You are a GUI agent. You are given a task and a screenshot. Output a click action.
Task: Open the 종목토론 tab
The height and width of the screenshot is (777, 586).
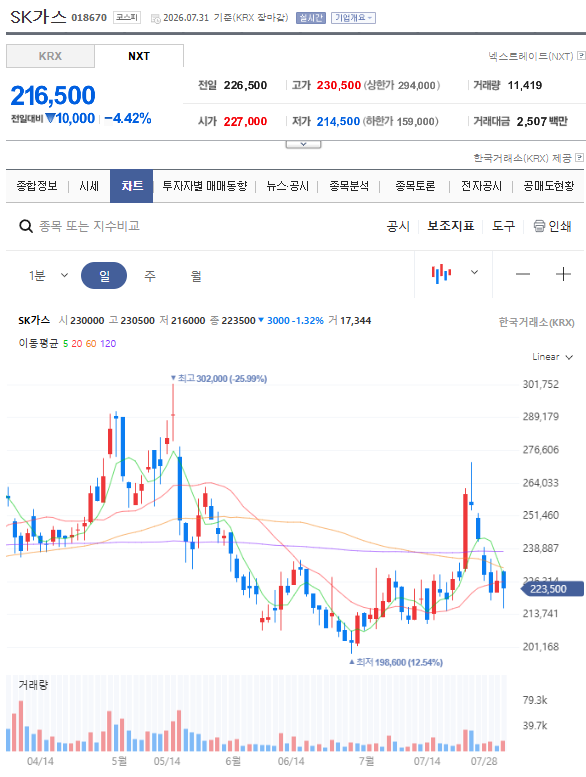pos(415,186)
